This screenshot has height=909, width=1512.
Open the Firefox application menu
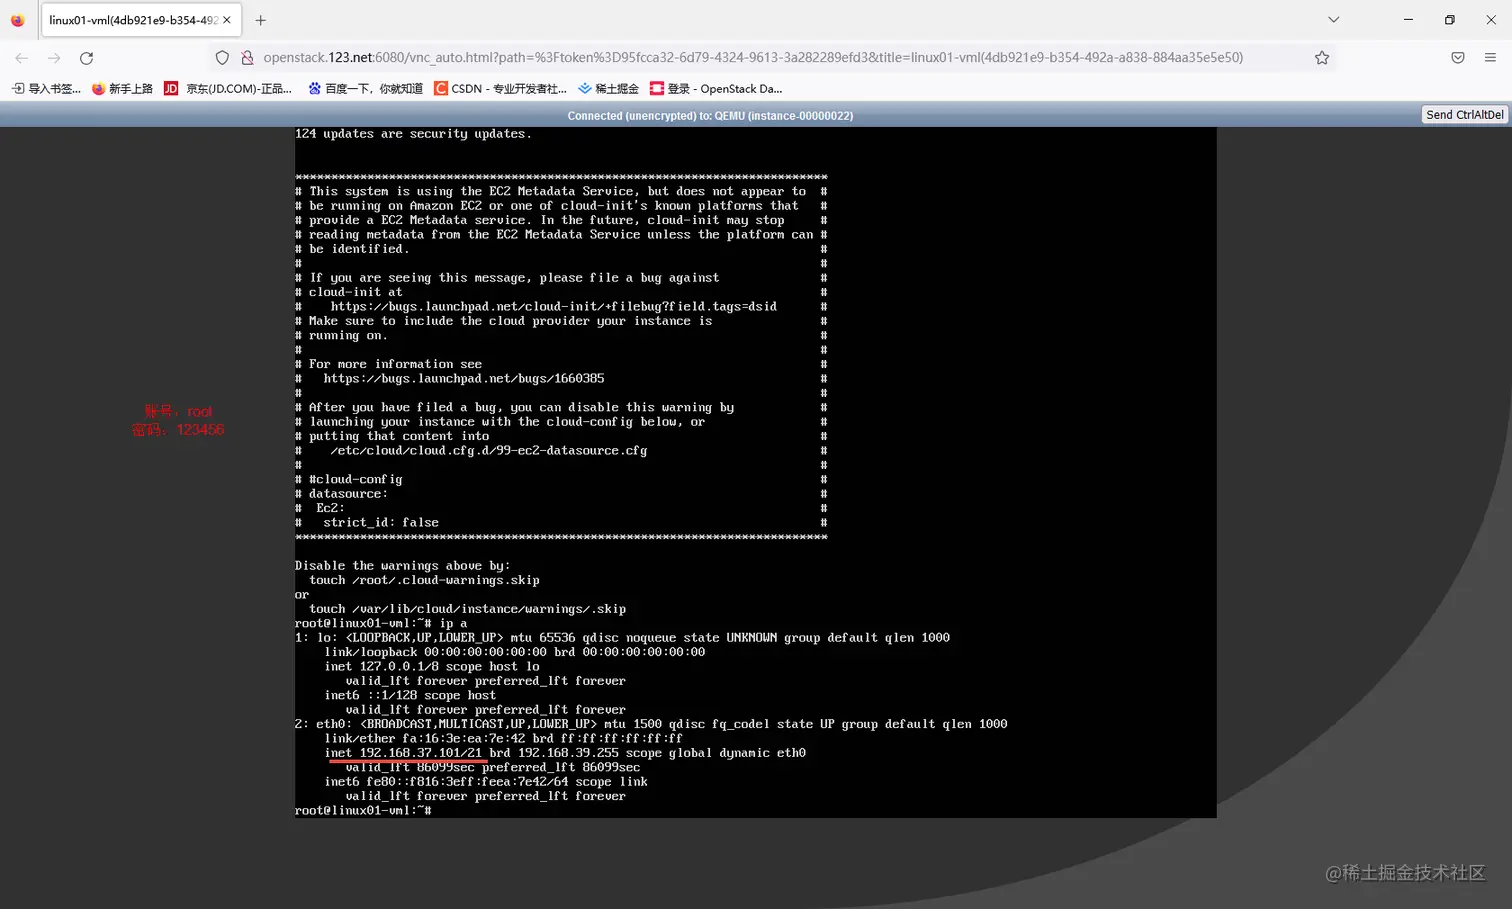[1490, 58]
